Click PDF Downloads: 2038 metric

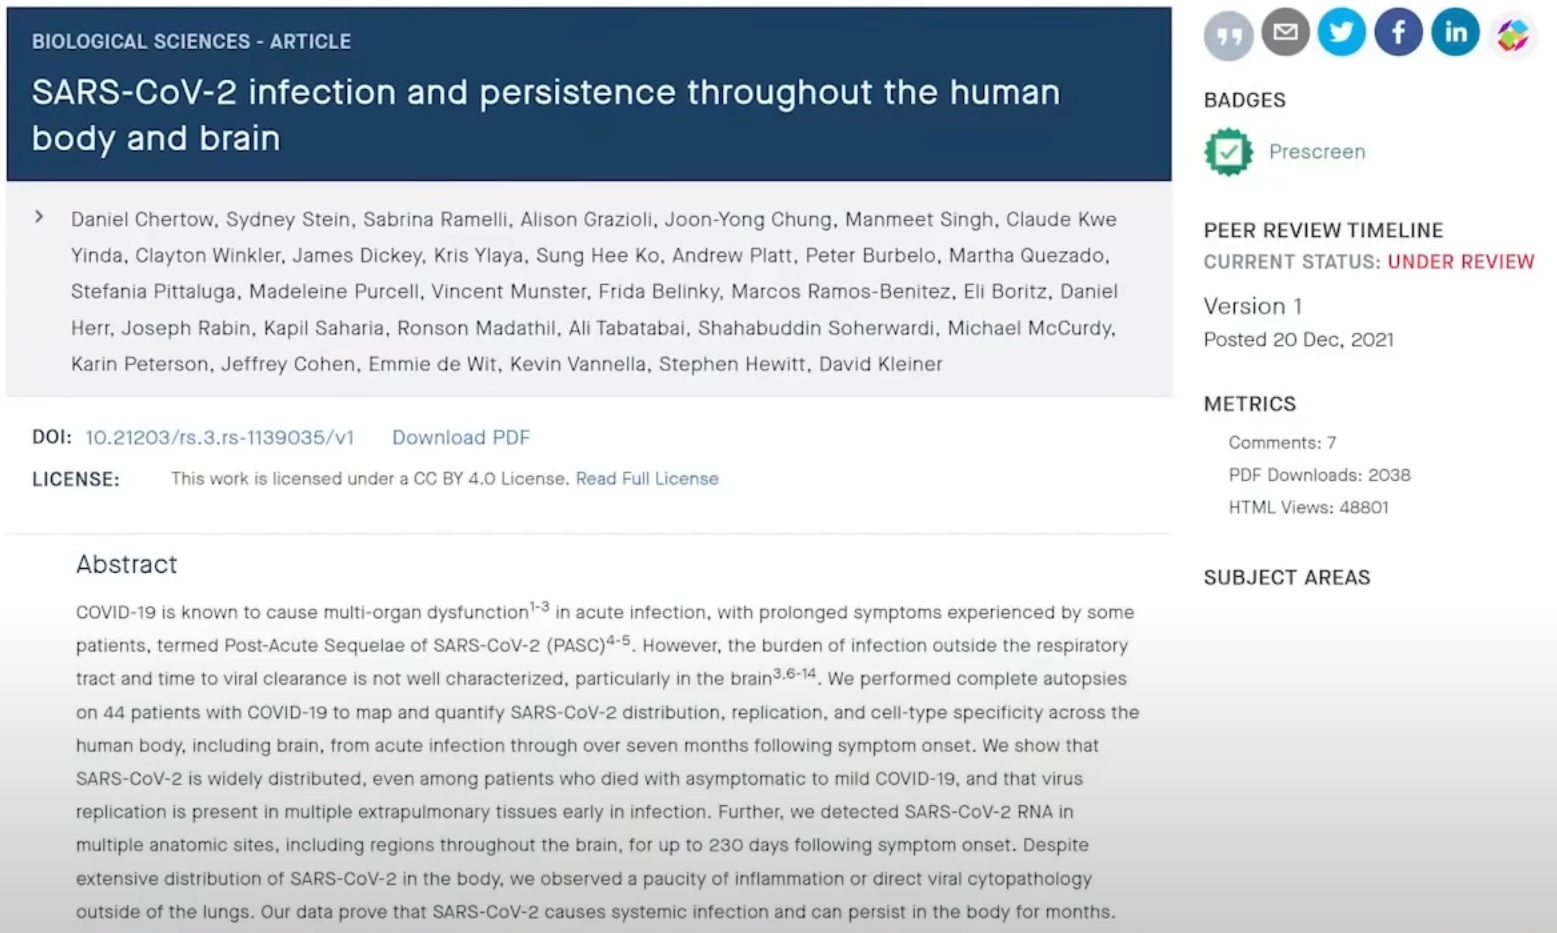click(1319, 475)
